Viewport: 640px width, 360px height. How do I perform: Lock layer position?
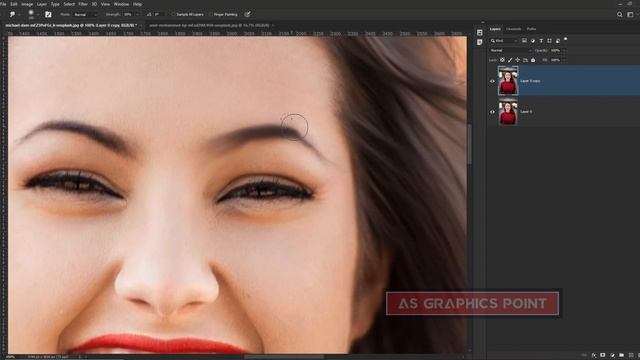(x=518, y=60)
